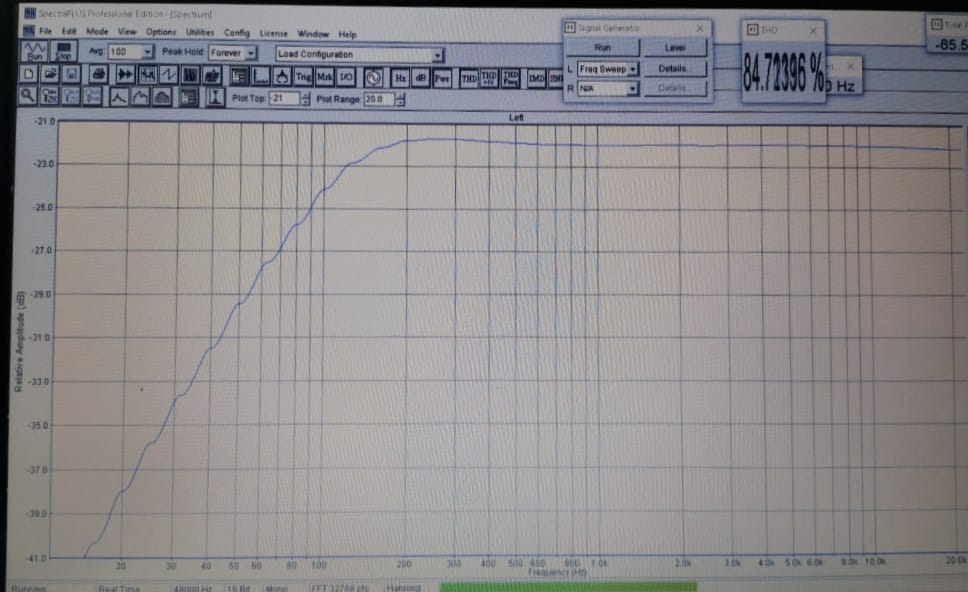This screenshot has width=968, height=592.
Task: Select the magnifier zoom tool
Action: click(29, 97)
